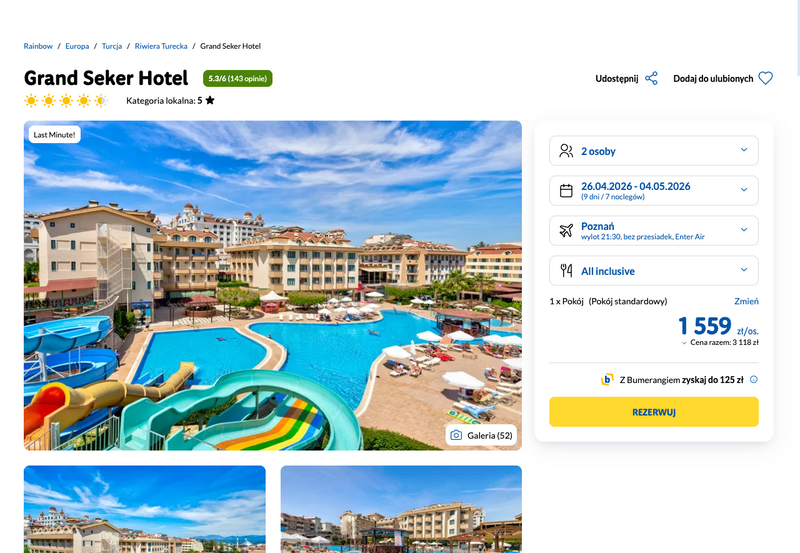Click the yellow REZERWUJ button

point(654,412)
